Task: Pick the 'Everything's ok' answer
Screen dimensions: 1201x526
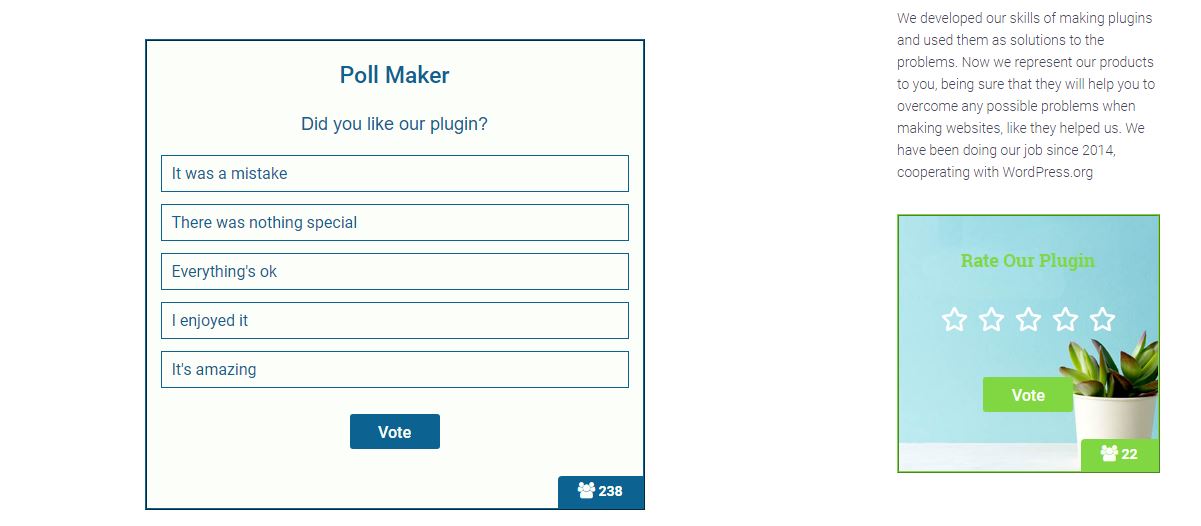Action: point(394,271)
